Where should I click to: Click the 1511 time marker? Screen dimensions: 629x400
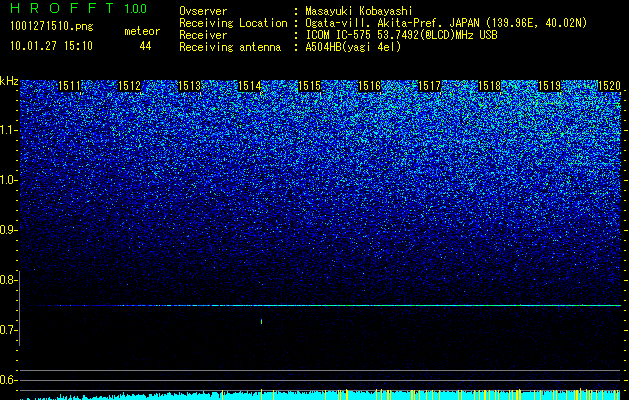pos(69,86)
